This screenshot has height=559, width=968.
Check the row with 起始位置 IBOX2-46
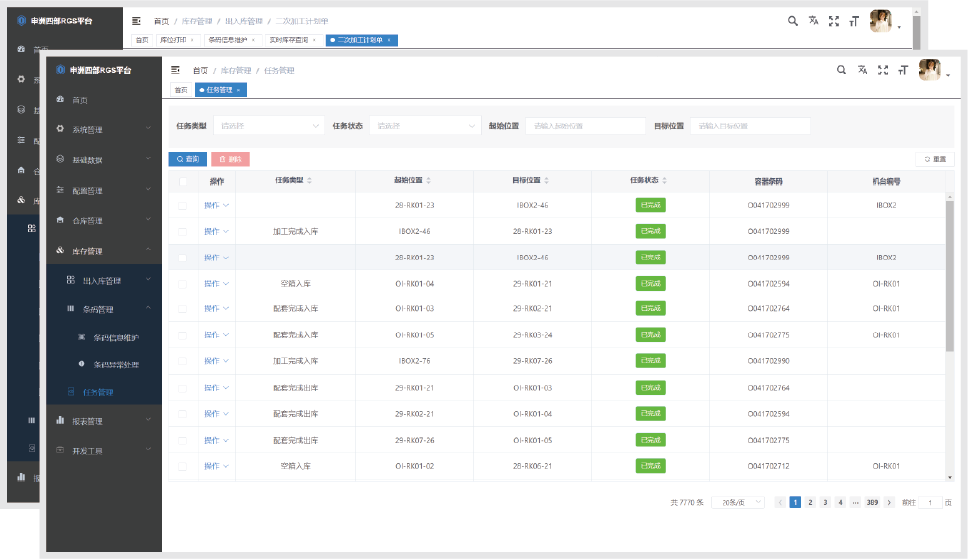pos(182,232)
